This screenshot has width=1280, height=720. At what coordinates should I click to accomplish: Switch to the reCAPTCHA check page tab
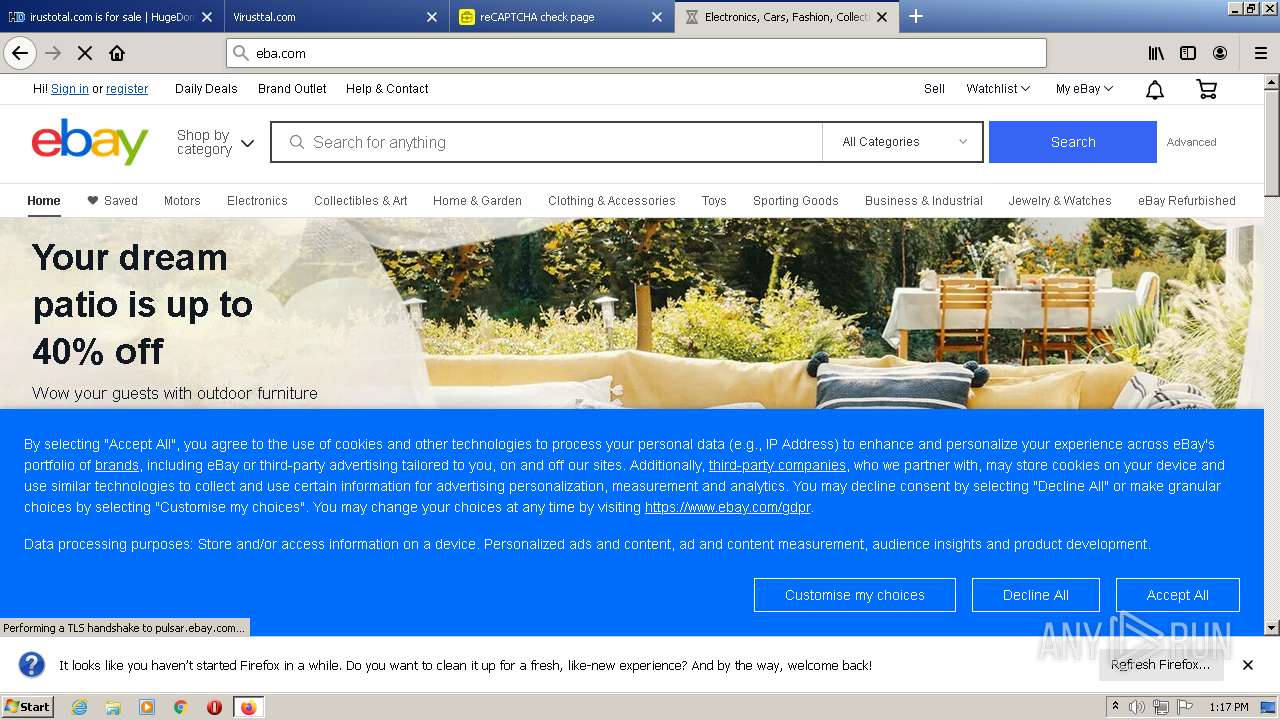click(560, 17)
